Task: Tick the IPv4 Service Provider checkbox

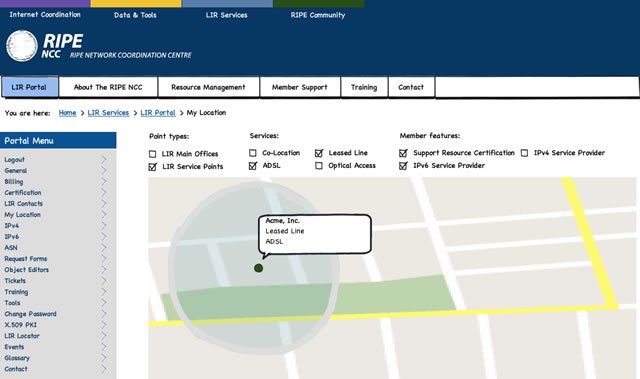Action: pyautogui.click(x=524, y=153)
